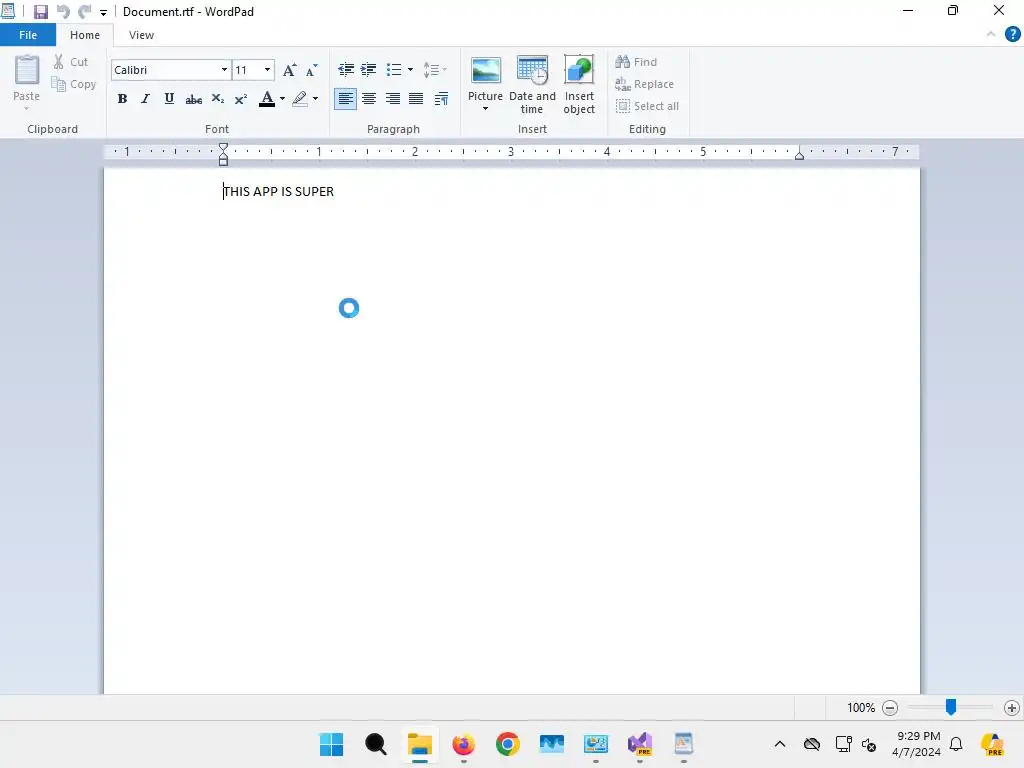Select Align text right
The height and width of the screenshot is (768, 1024).
[x=392, y=99]
